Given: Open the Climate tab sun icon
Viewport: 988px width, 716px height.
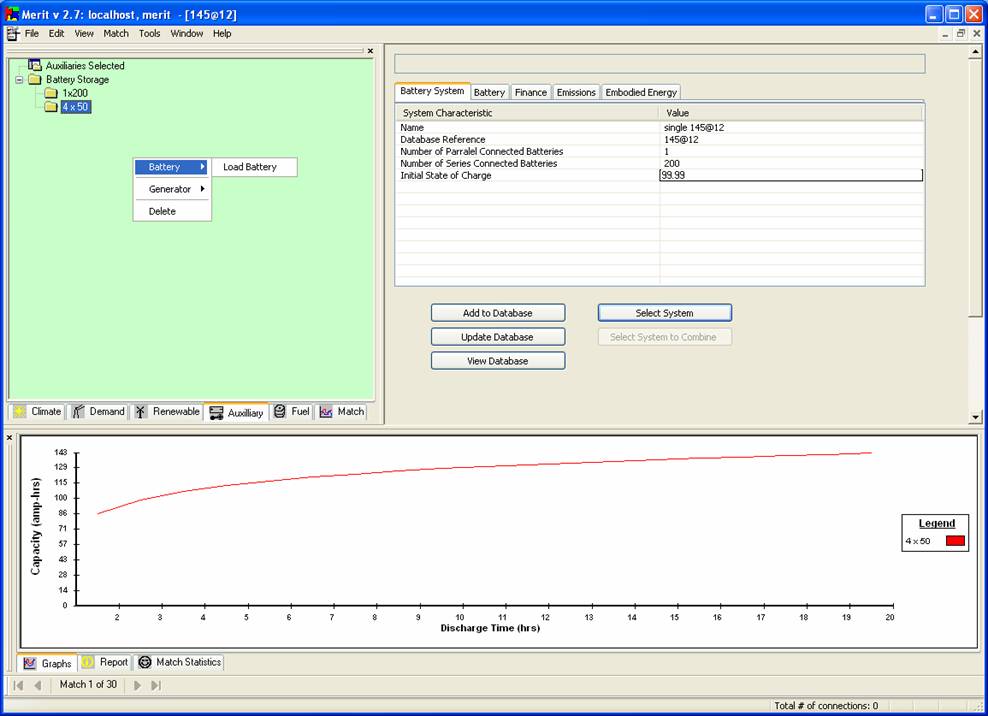Looking at the screenshot, I should coord(20,412).
